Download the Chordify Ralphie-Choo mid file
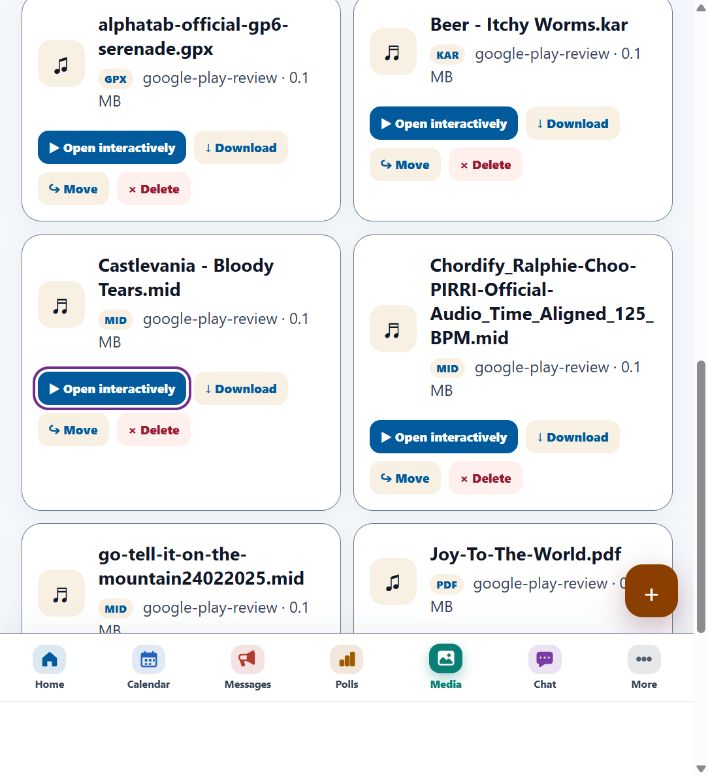The height and width of the screenshot is (776, 708). click(572, 437)
